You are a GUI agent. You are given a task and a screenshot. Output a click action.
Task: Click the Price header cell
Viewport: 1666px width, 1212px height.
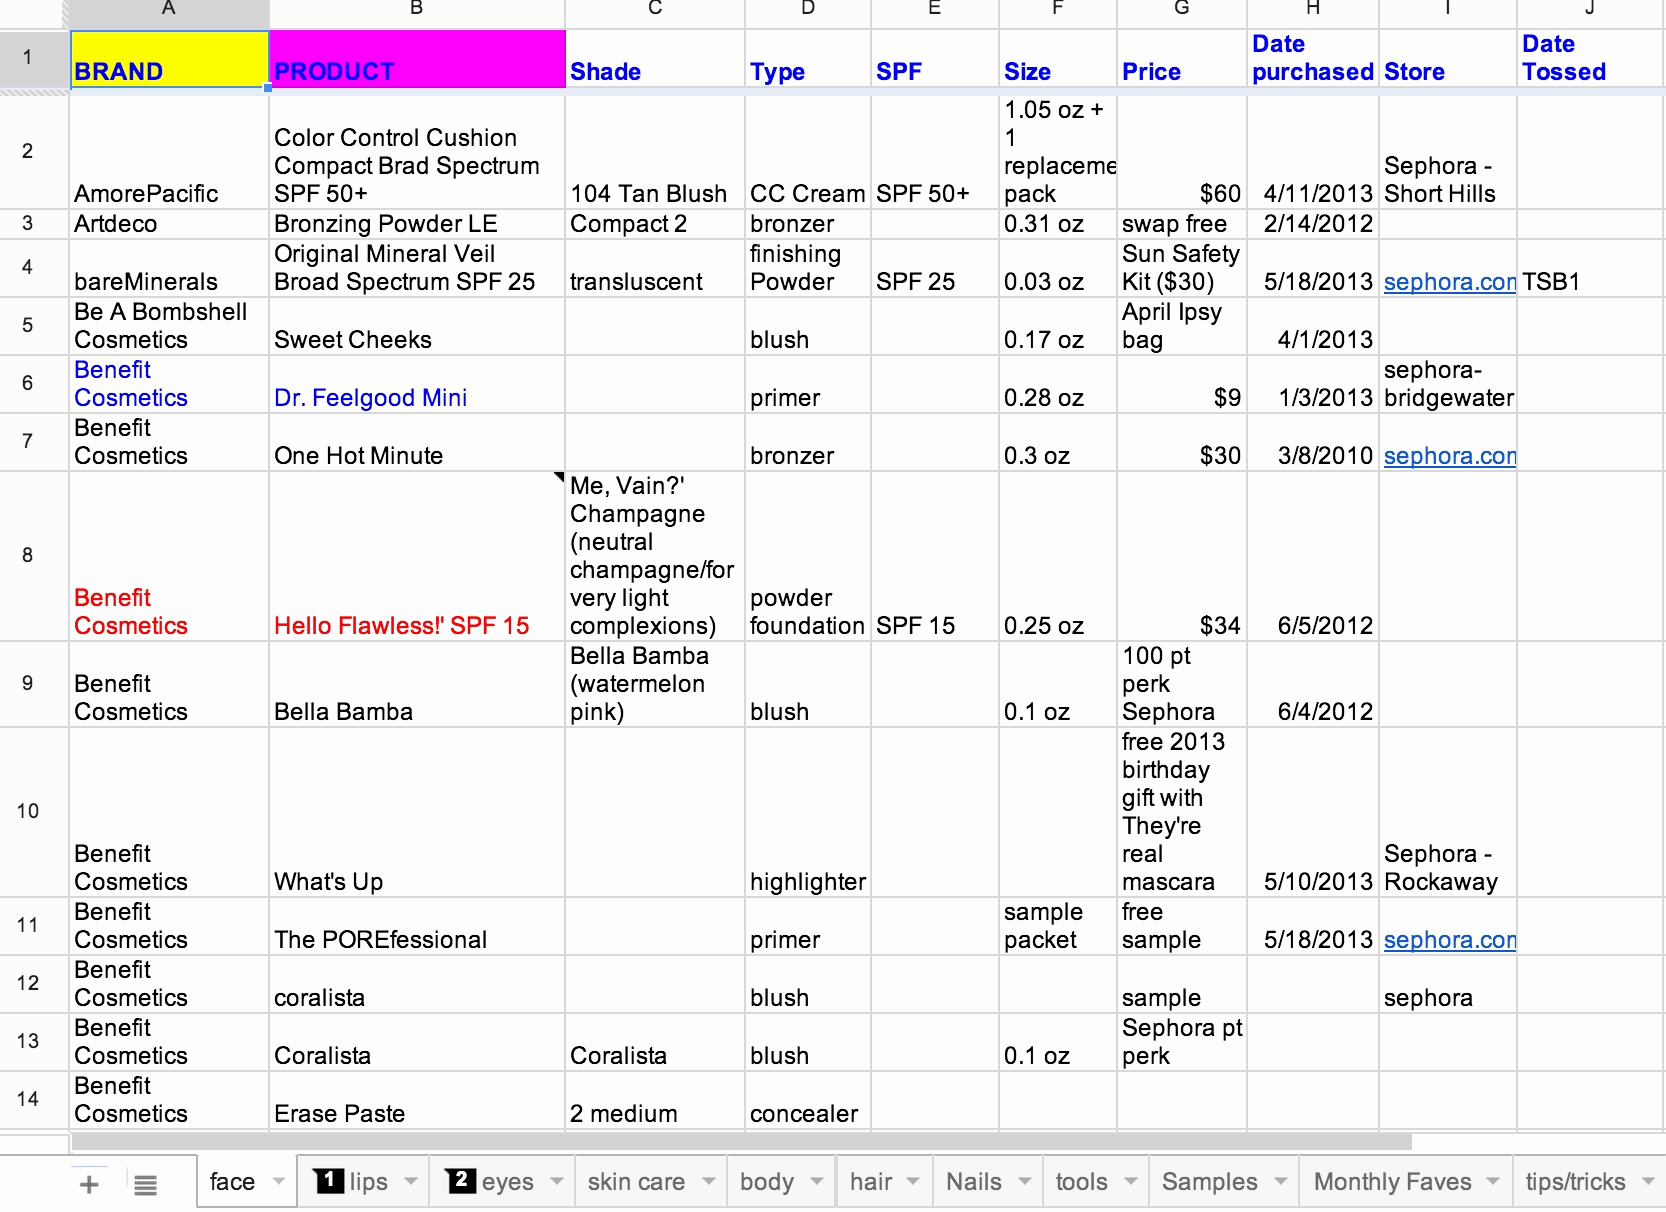1182,59
